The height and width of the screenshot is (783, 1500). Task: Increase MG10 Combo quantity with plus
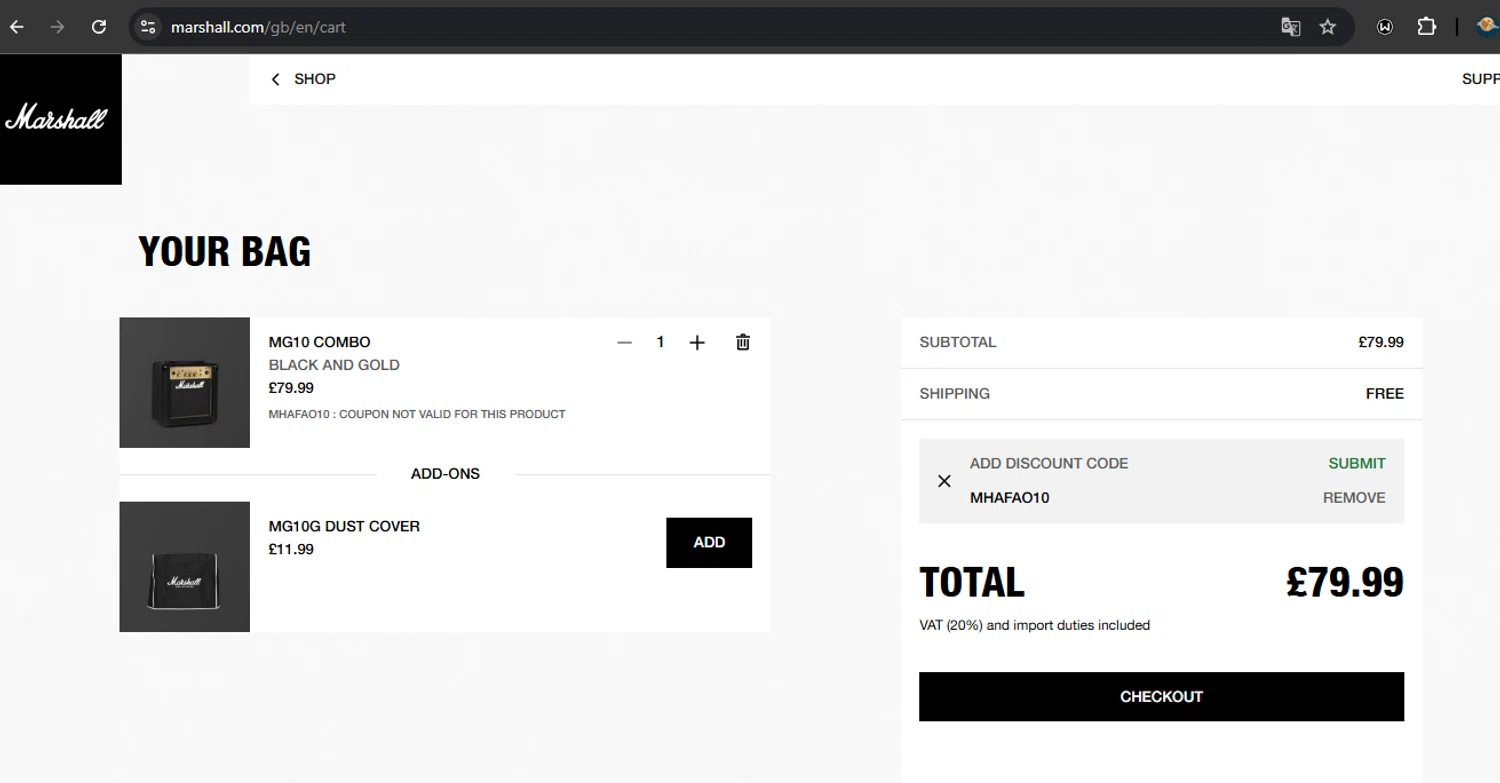click(697, 342)
